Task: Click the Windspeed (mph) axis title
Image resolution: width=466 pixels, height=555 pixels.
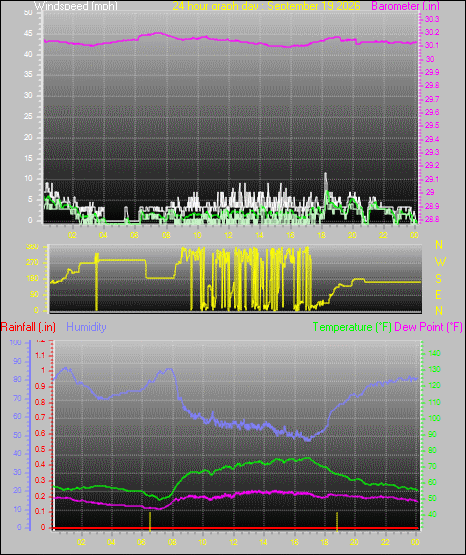Action: [x=76, y=5]
